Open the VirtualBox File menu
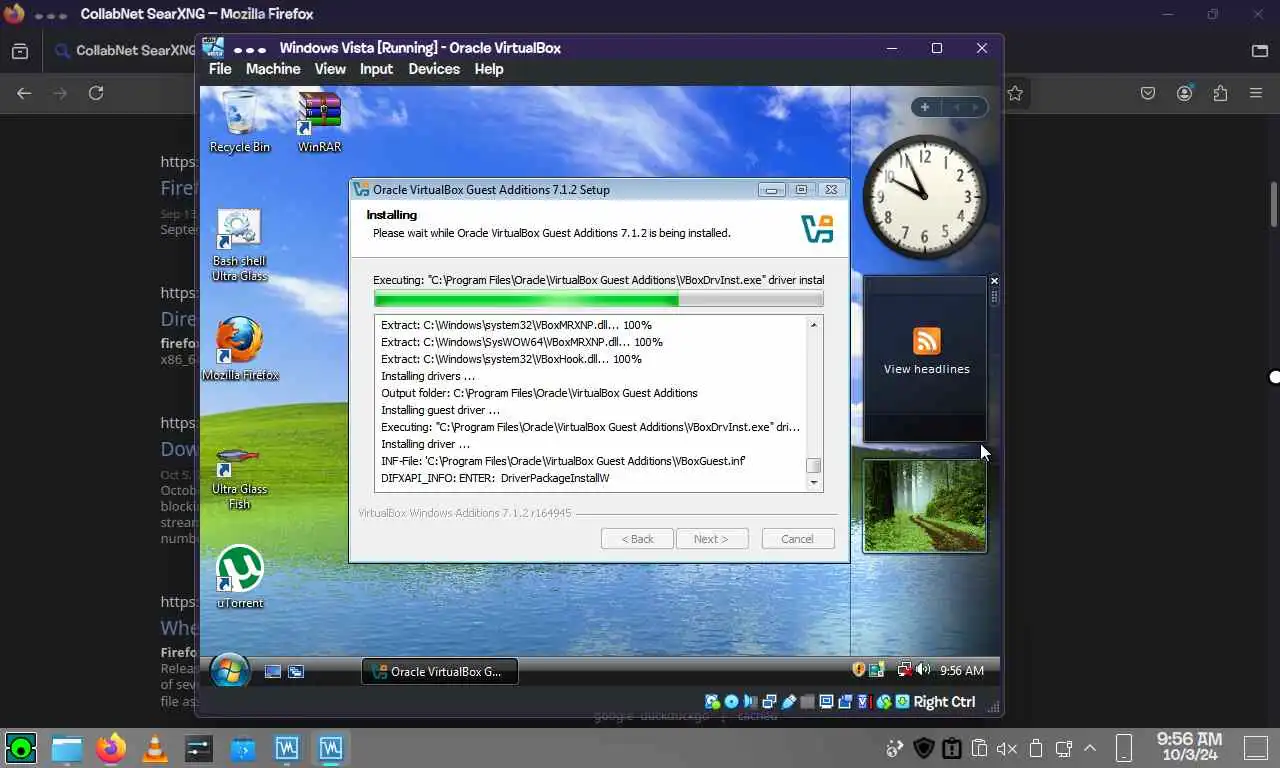 tap(220, 69)
